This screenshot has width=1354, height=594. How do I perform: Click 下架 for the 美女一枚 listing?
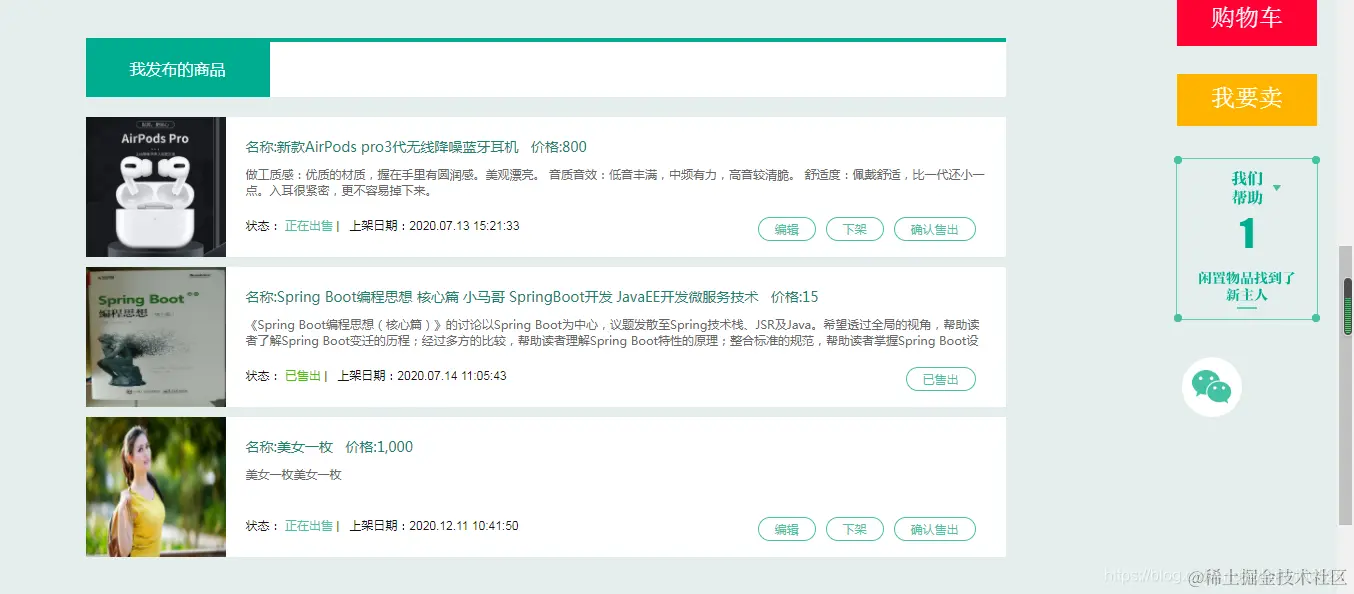click(855, 529)
